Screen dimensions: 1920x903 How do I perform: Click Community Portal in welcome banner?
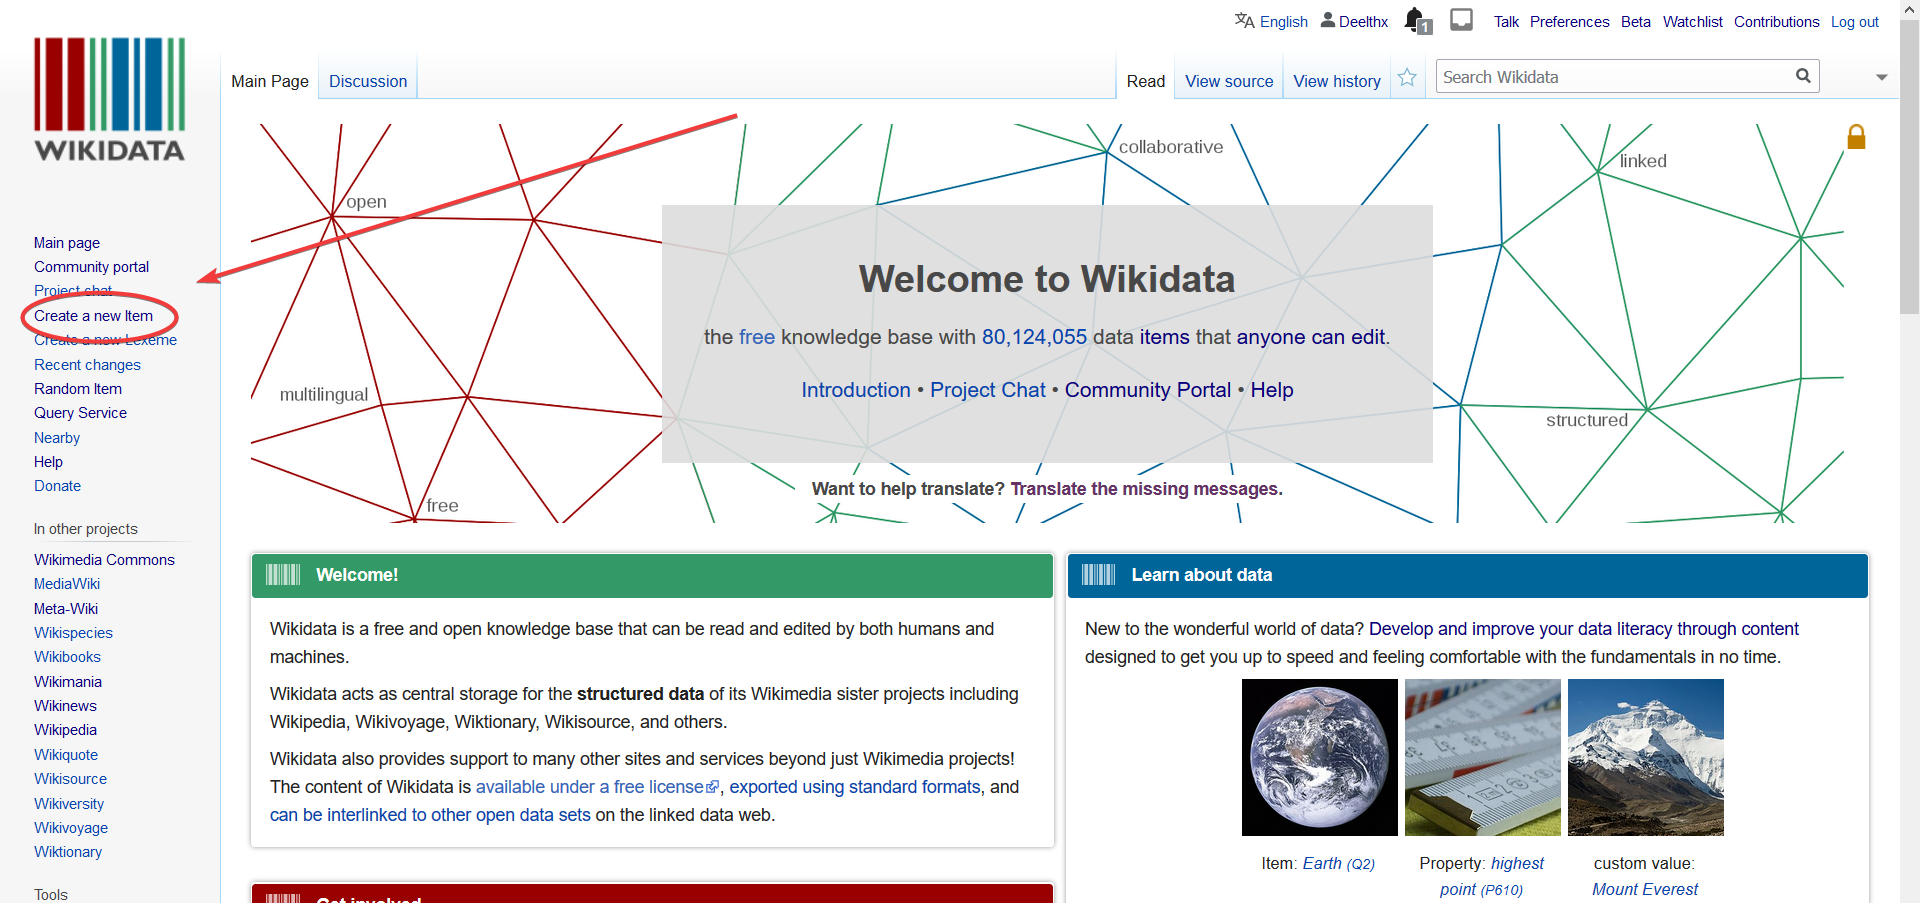tap(1147, 390)
